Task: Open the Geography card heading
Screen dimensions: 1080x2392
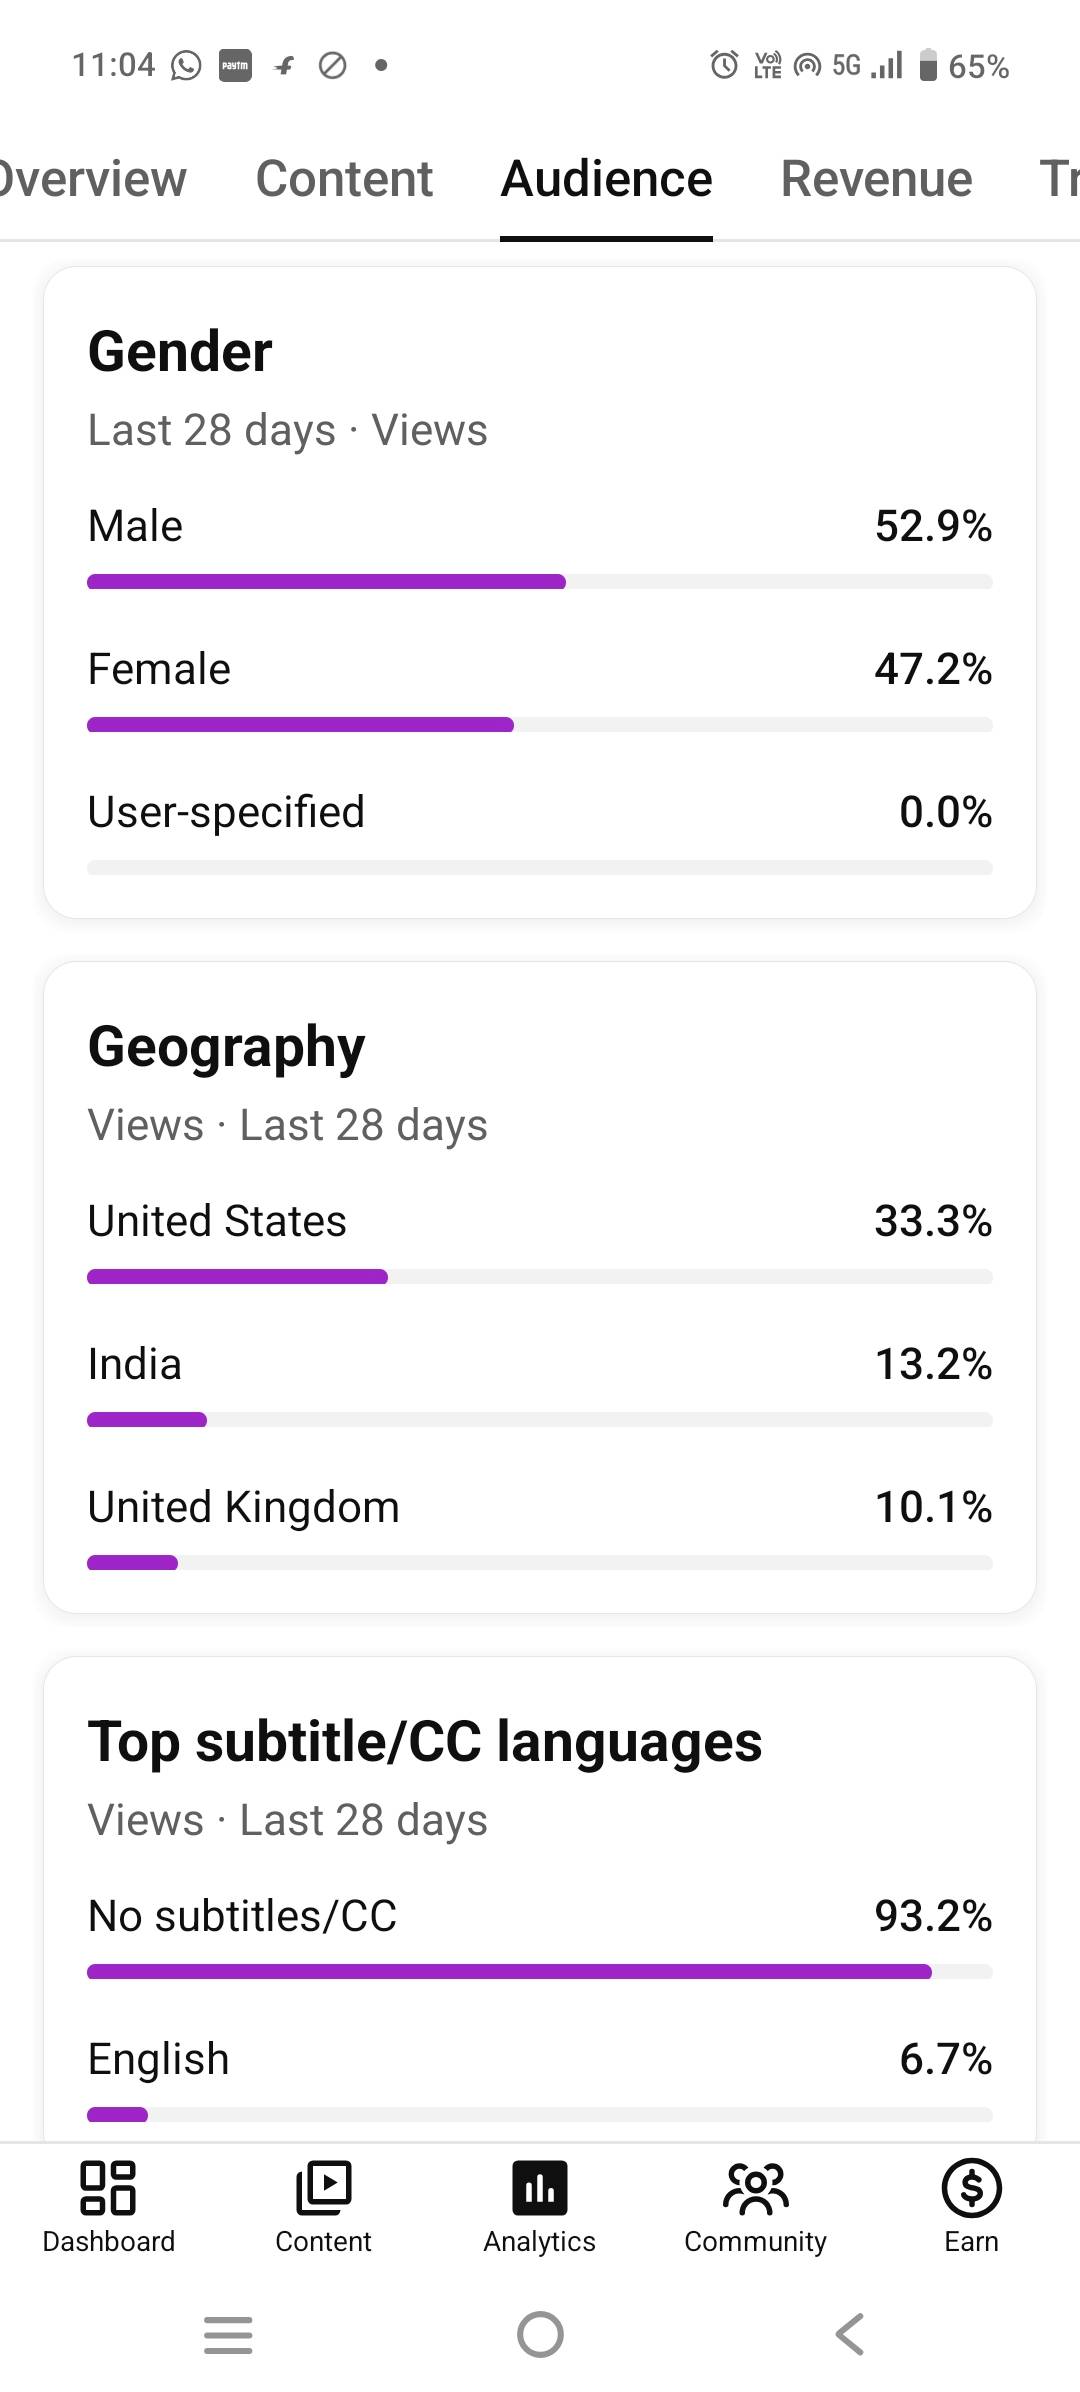Action: coord(226,1047)
